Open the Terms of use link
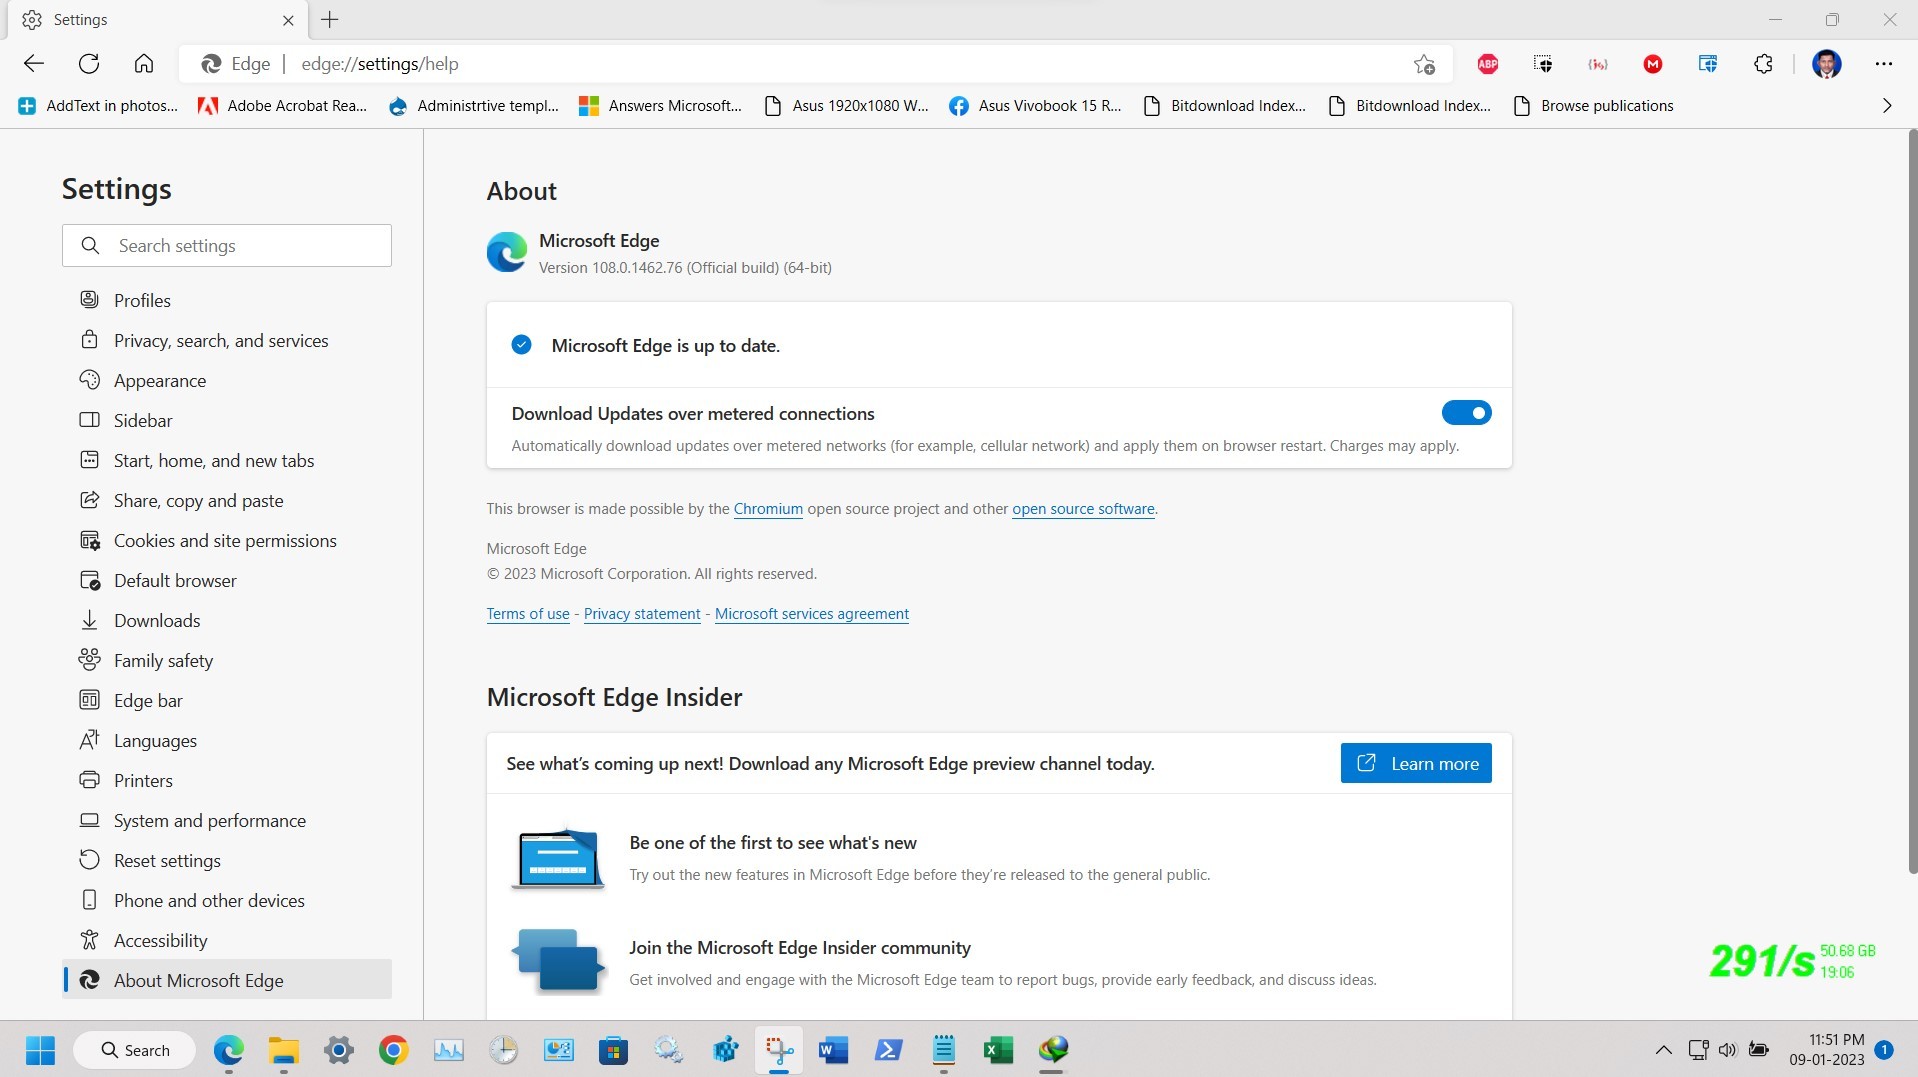This screenshot has height=1077, width=1918. pos(528,613)
